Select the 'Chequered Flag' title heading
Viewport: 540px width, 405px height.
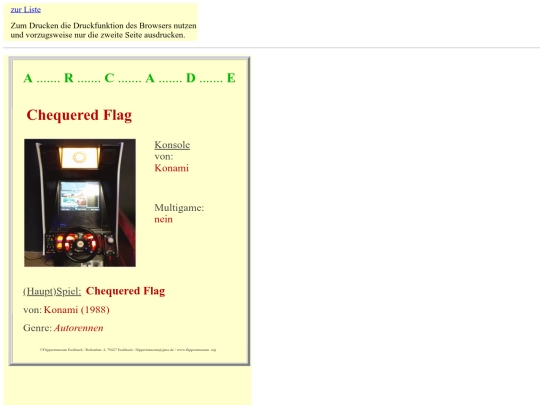coord(79,115)
